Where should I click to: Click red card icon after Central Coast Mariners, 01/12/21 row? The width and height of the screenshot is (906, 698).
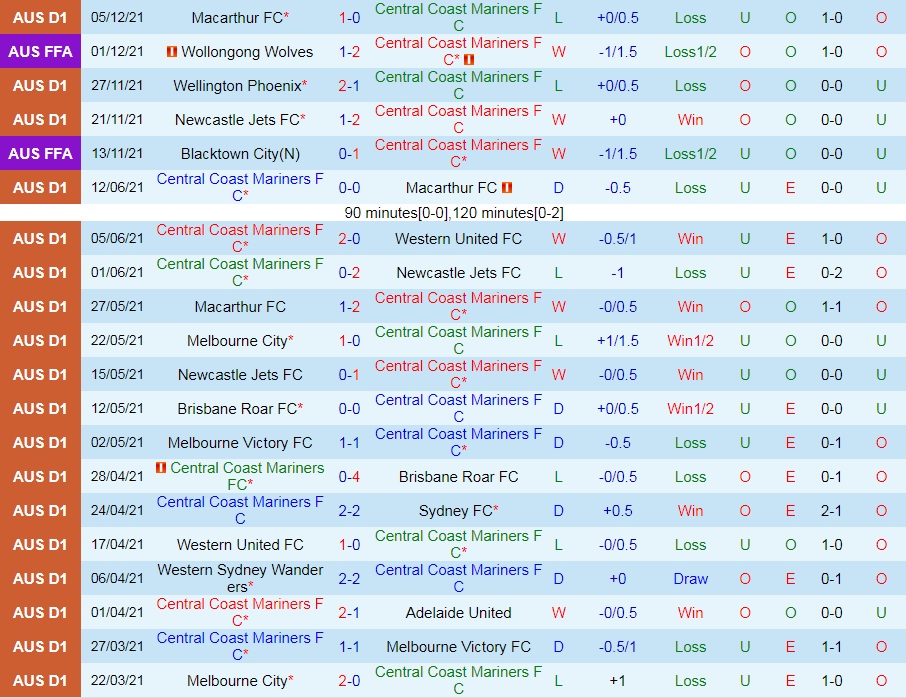(469, 60)
